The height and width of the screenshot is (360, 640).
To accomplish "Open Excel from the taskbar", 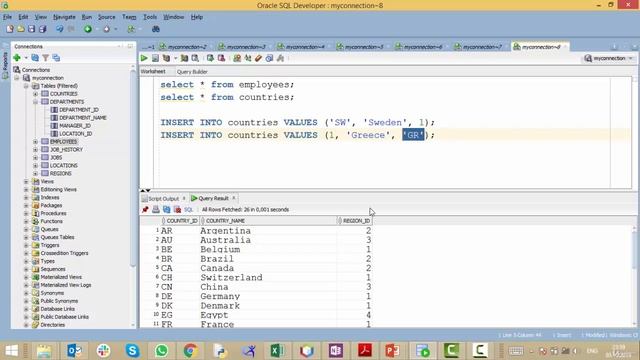I will coord(277,351).
